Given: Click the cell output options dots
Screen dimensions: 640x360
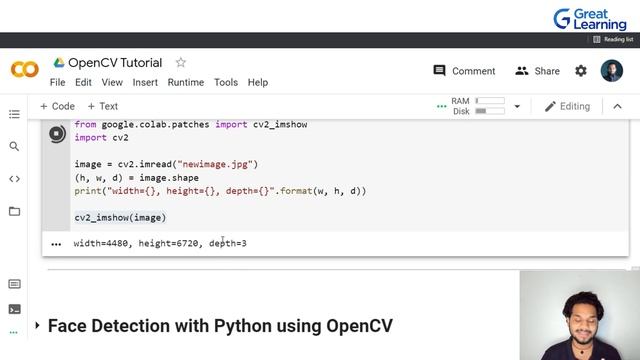Looking at the screenshot, I should [x=56, y=244].
